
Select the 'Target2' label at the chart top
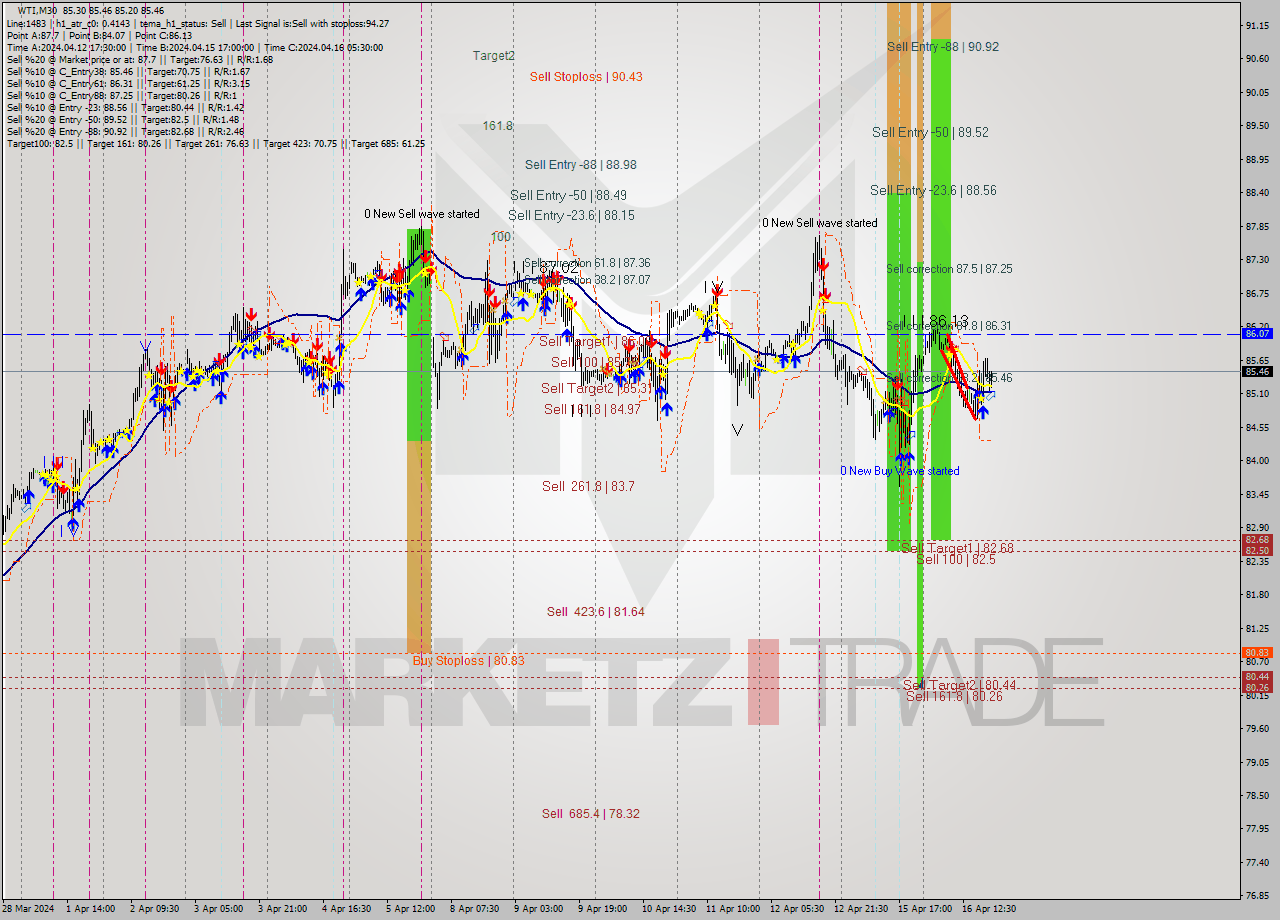494,56
